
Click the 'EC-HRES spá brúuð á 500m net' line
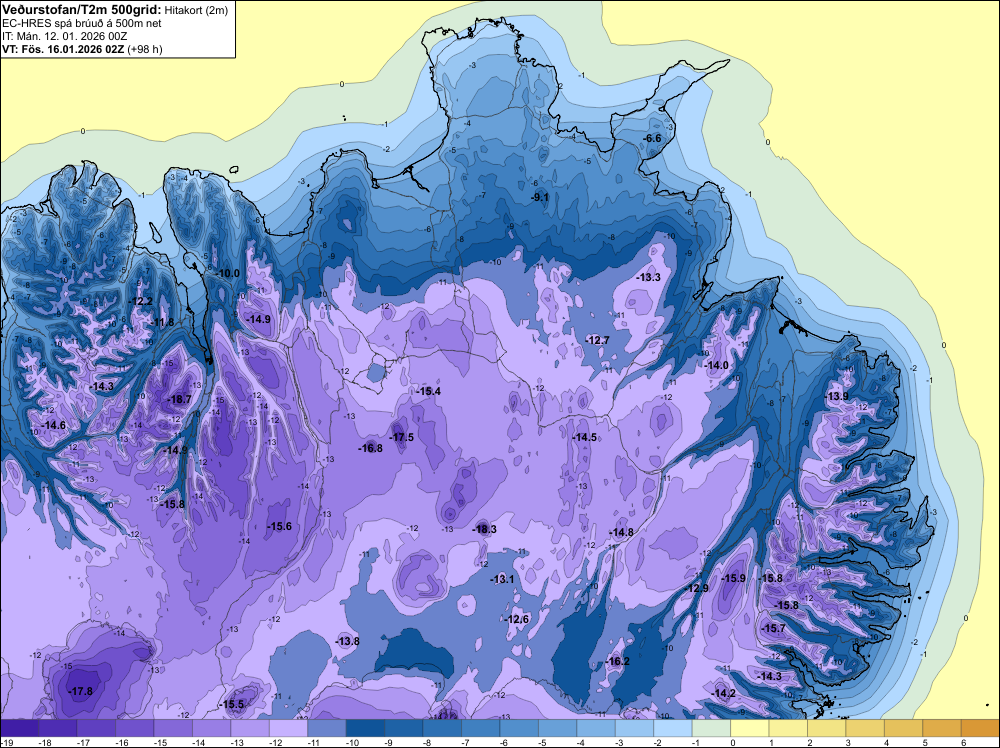pos(81,23)
